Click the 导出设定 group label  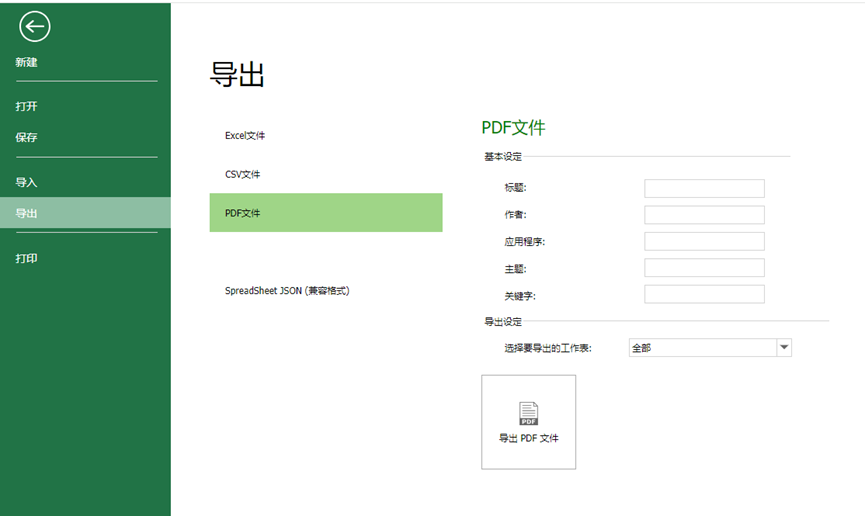[503, 322]
